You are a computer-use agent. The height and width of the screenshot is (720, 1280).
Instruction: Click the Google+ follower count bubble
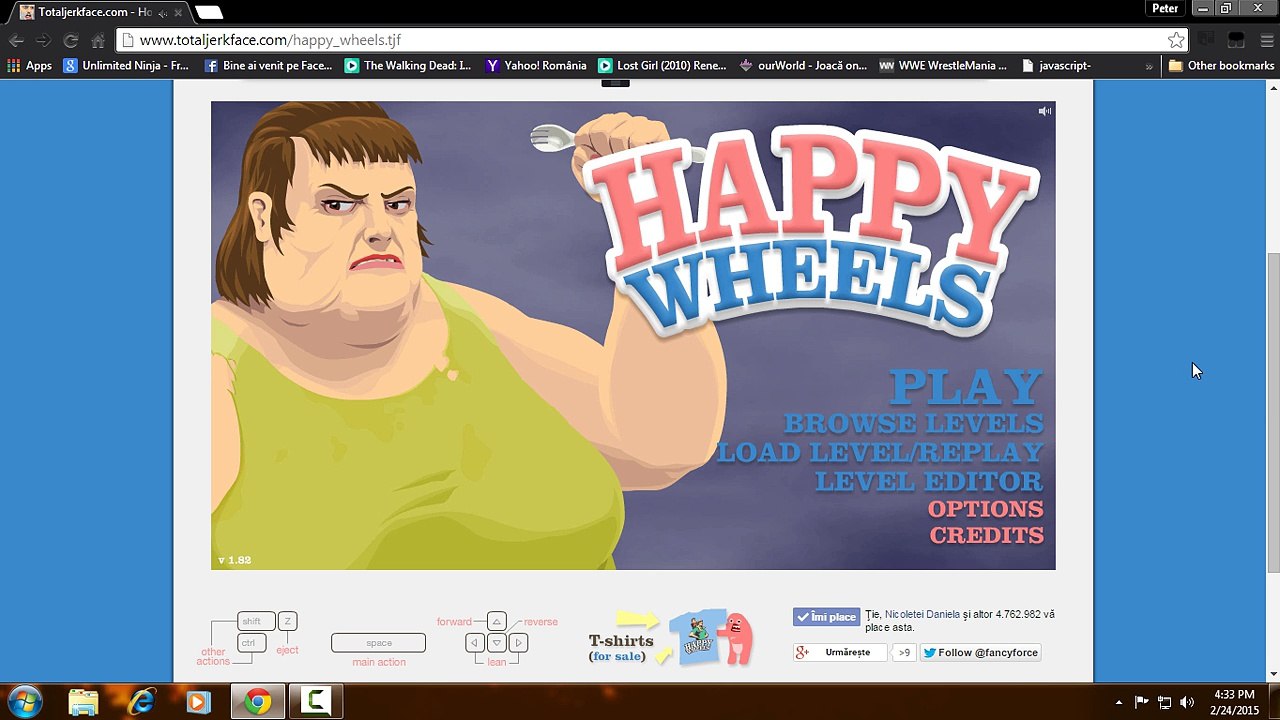(904, 652)
